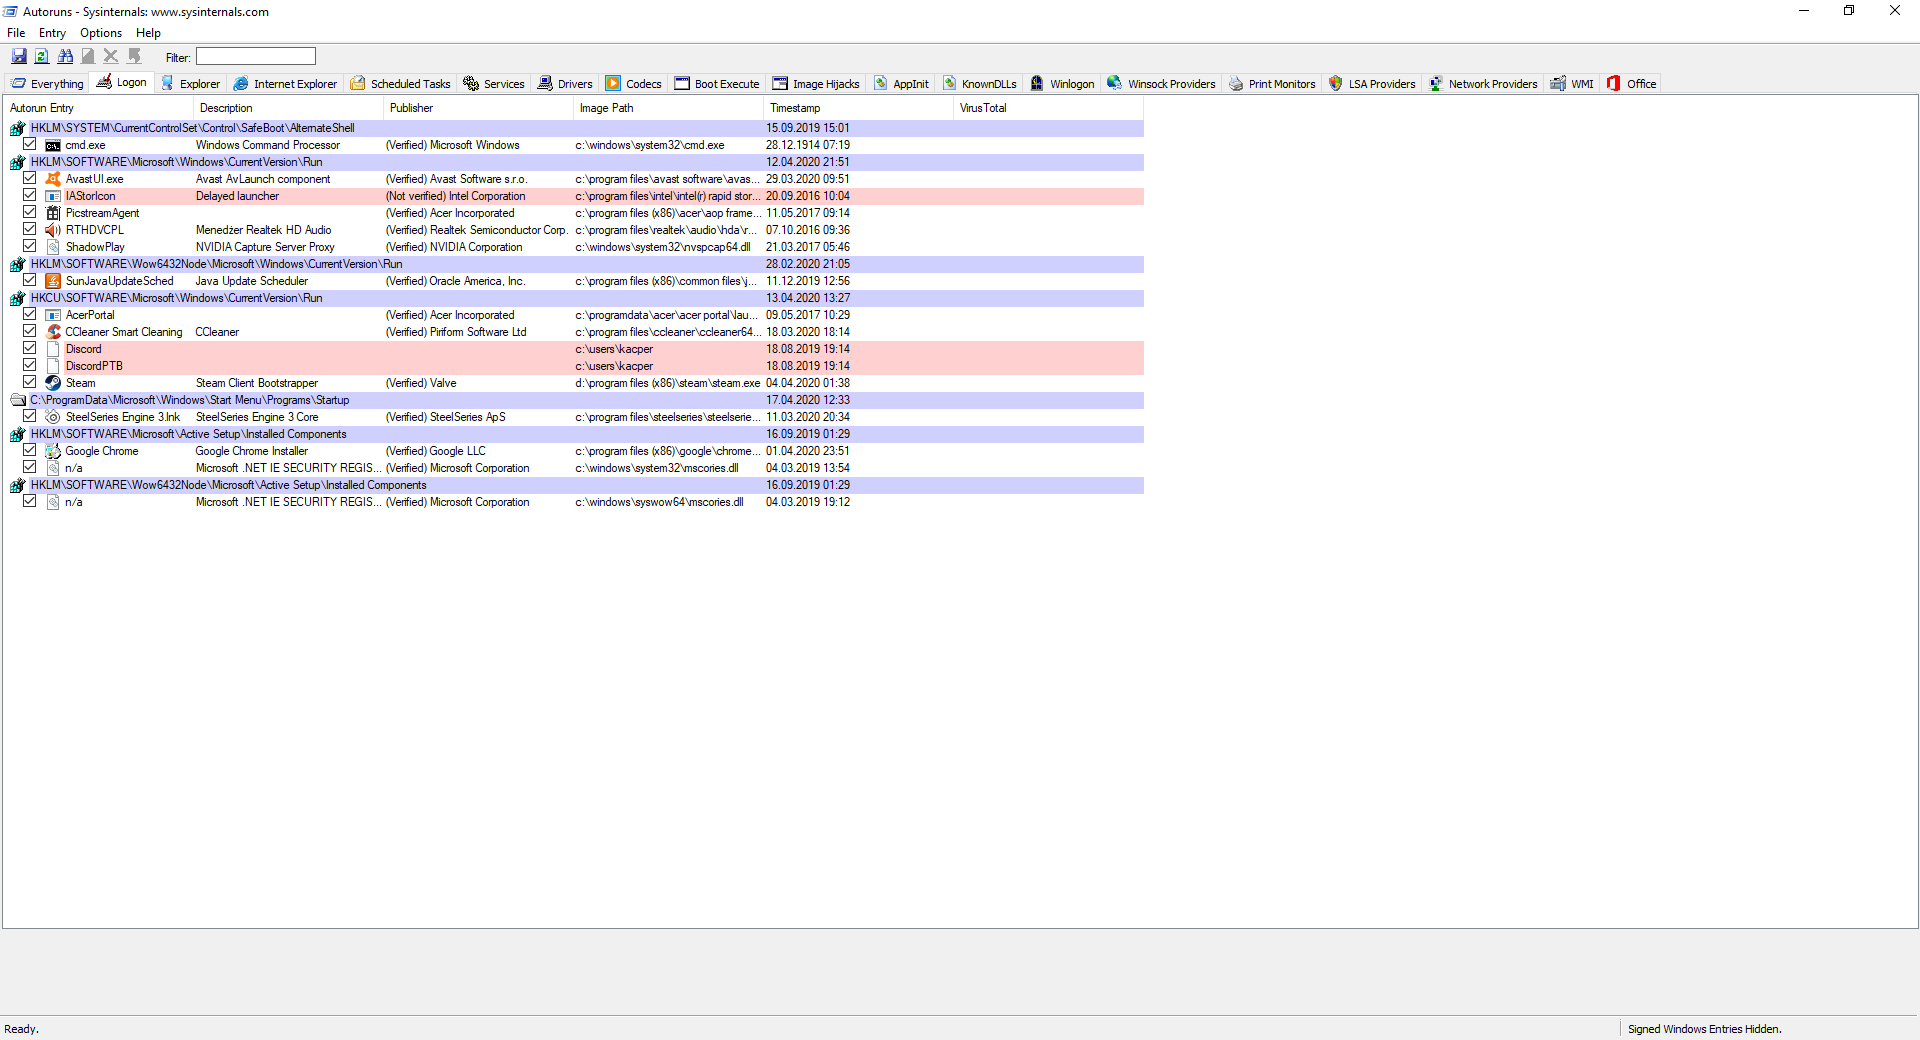This screenshot has height=1040, width=1920.
Task: Click the CCleaner icon in CCleaner Smart Cleaning row
Action: point(53,332)
